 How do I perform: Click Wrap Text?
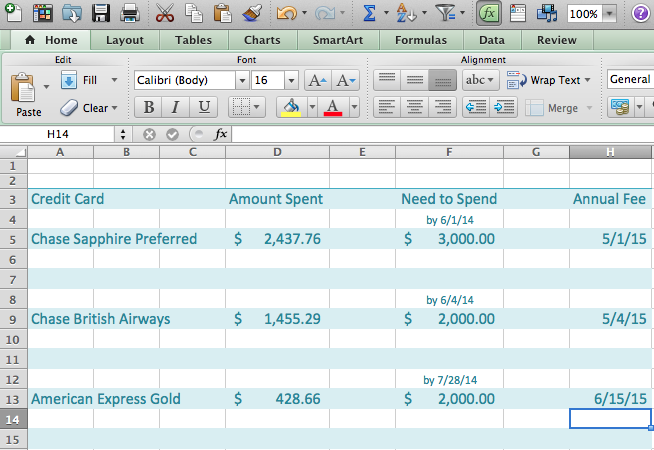pos(549,80)
